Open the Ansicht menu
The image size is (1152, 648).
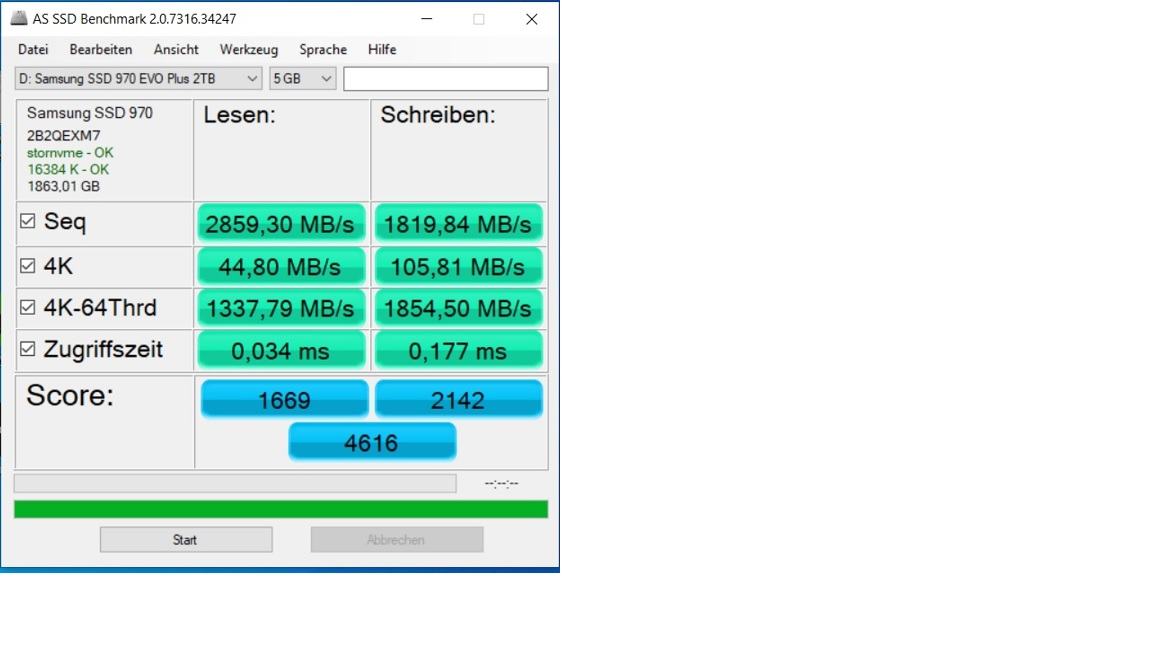coord(176,49)
